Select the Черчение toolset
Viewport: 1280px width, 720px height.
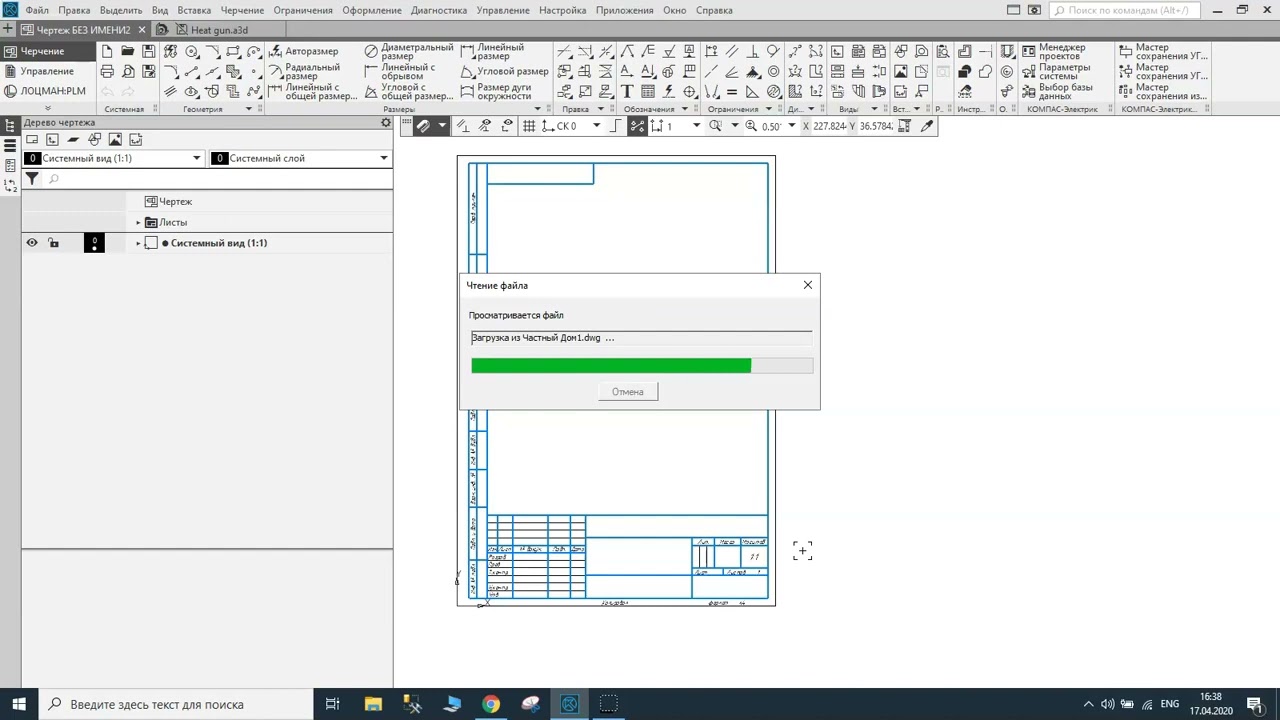pyautogui.click(x=47, y=51)
